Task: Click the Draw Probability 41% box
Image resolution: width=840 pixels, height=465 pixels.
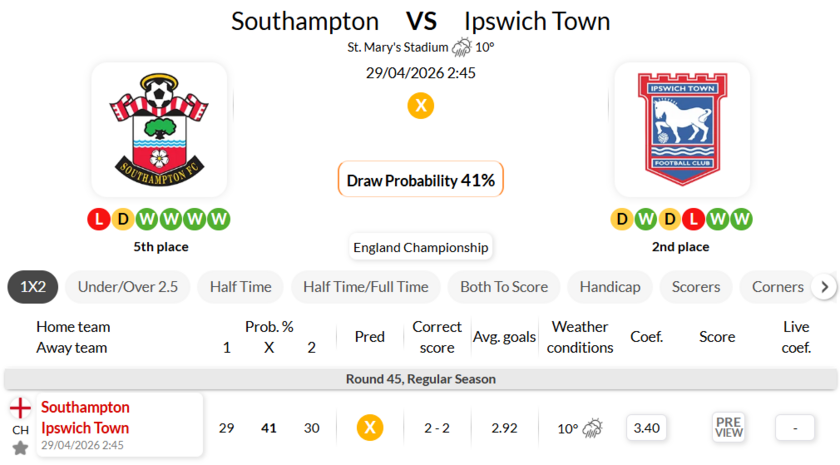Action: pos(420,180)
